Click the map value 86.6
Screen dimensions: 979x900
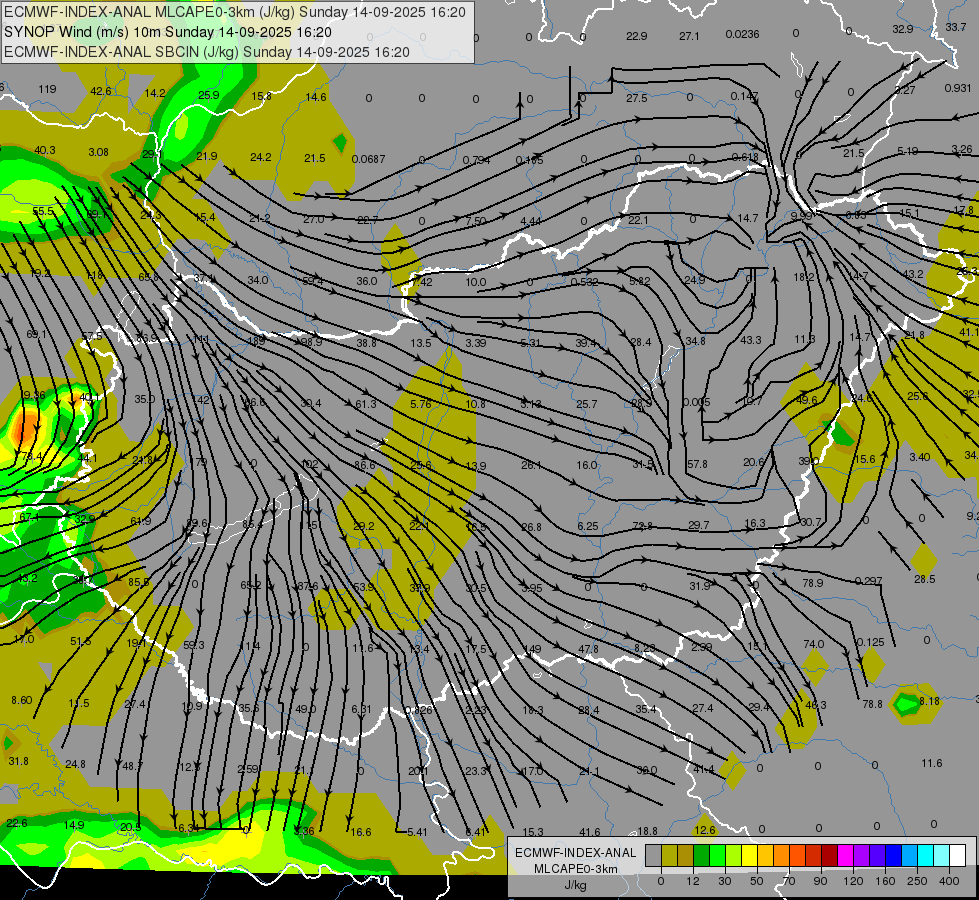pyautogui.click(x=365, y=465)
